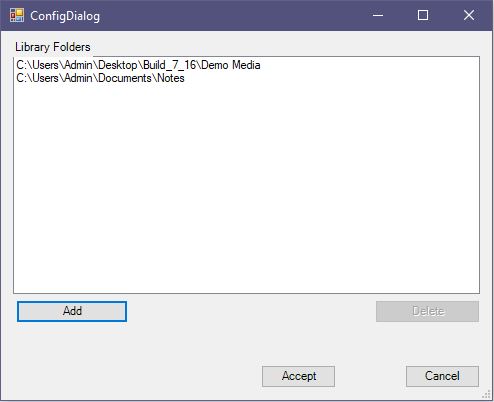Maximize the ConfigDialog window
Screen dimensions: 494x402
[x=423, y=15]
